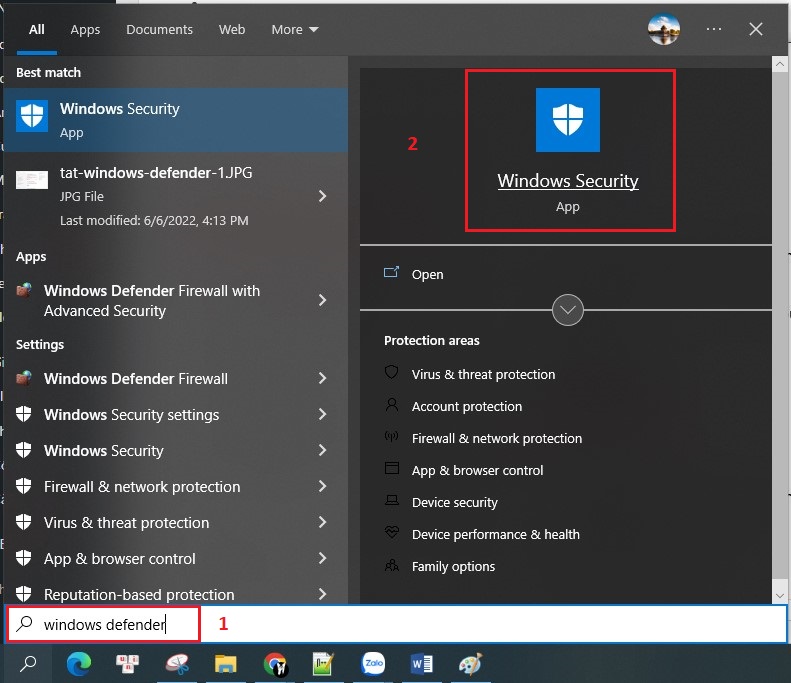This screenshot has width=791, height=683.
Task: Open the three-dot options menu
Action: [x=714, y=29]
